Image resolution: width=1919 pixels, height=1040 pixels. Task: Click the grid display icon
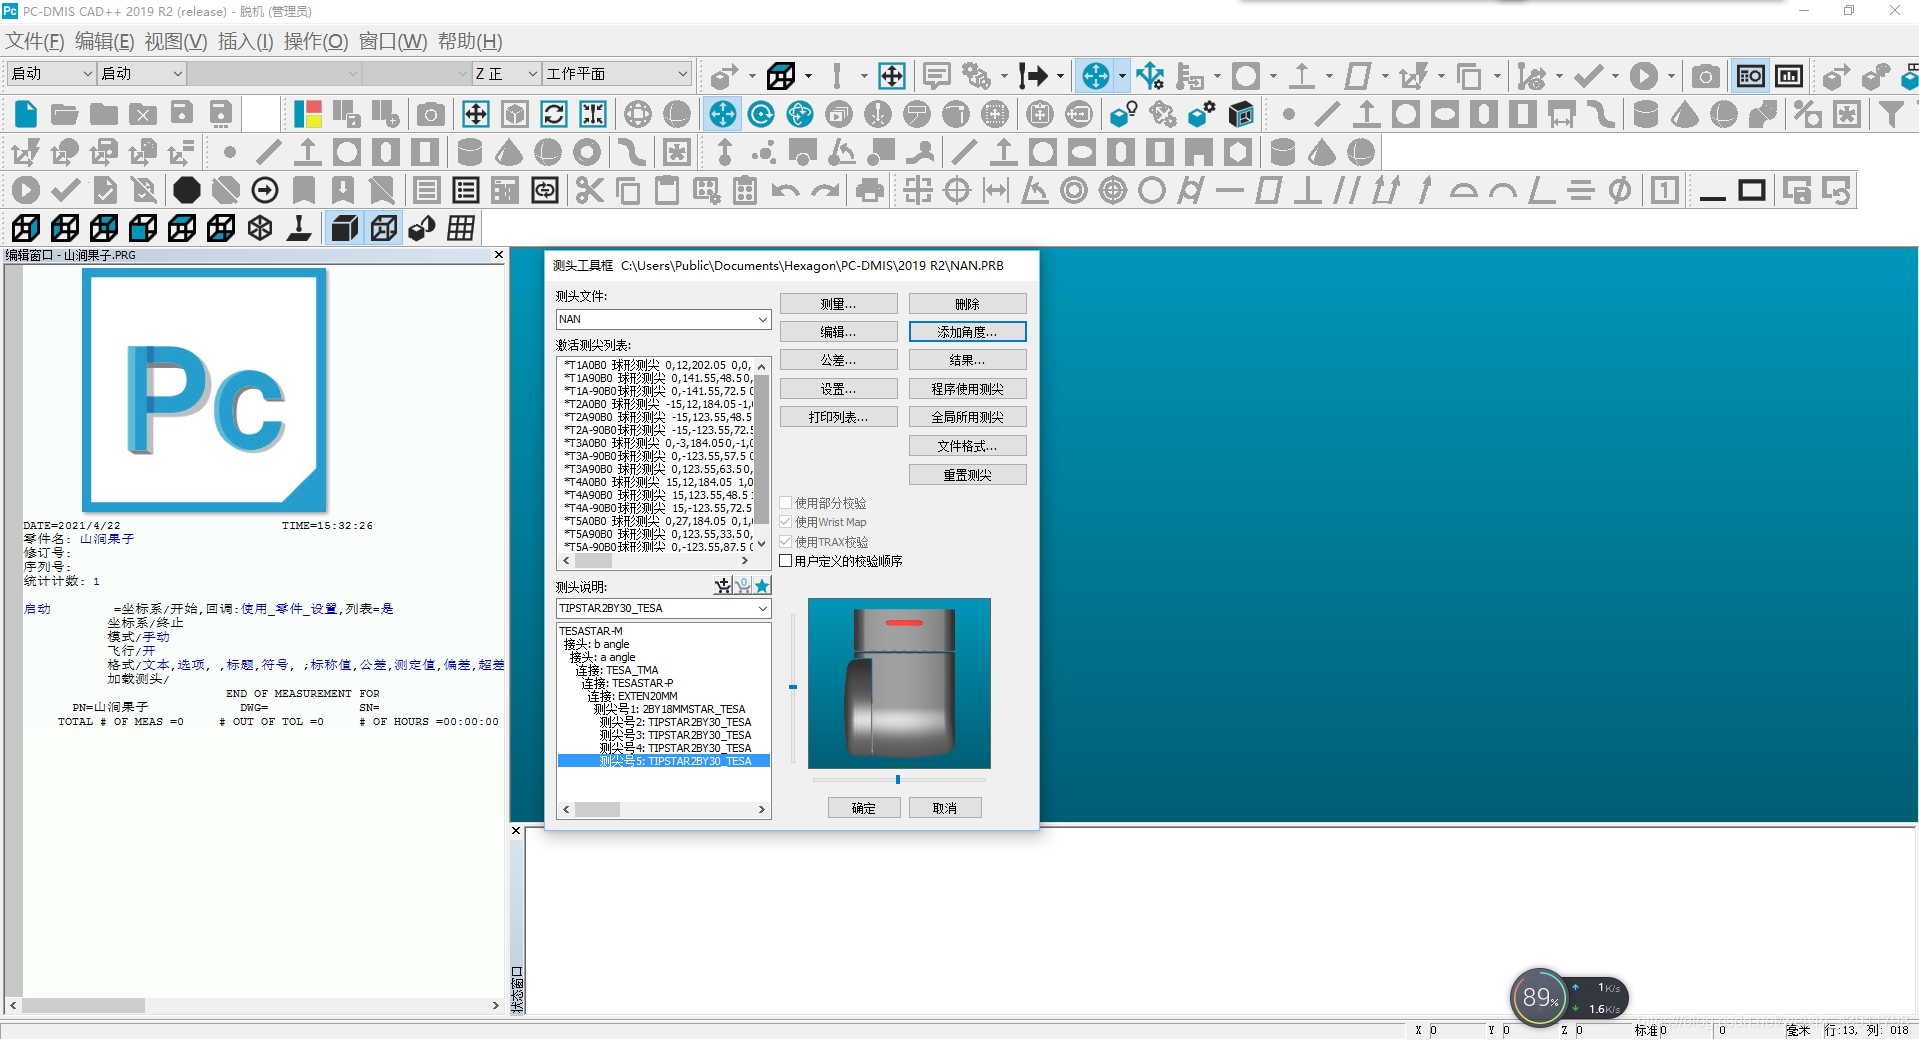(x=461, y=229)
